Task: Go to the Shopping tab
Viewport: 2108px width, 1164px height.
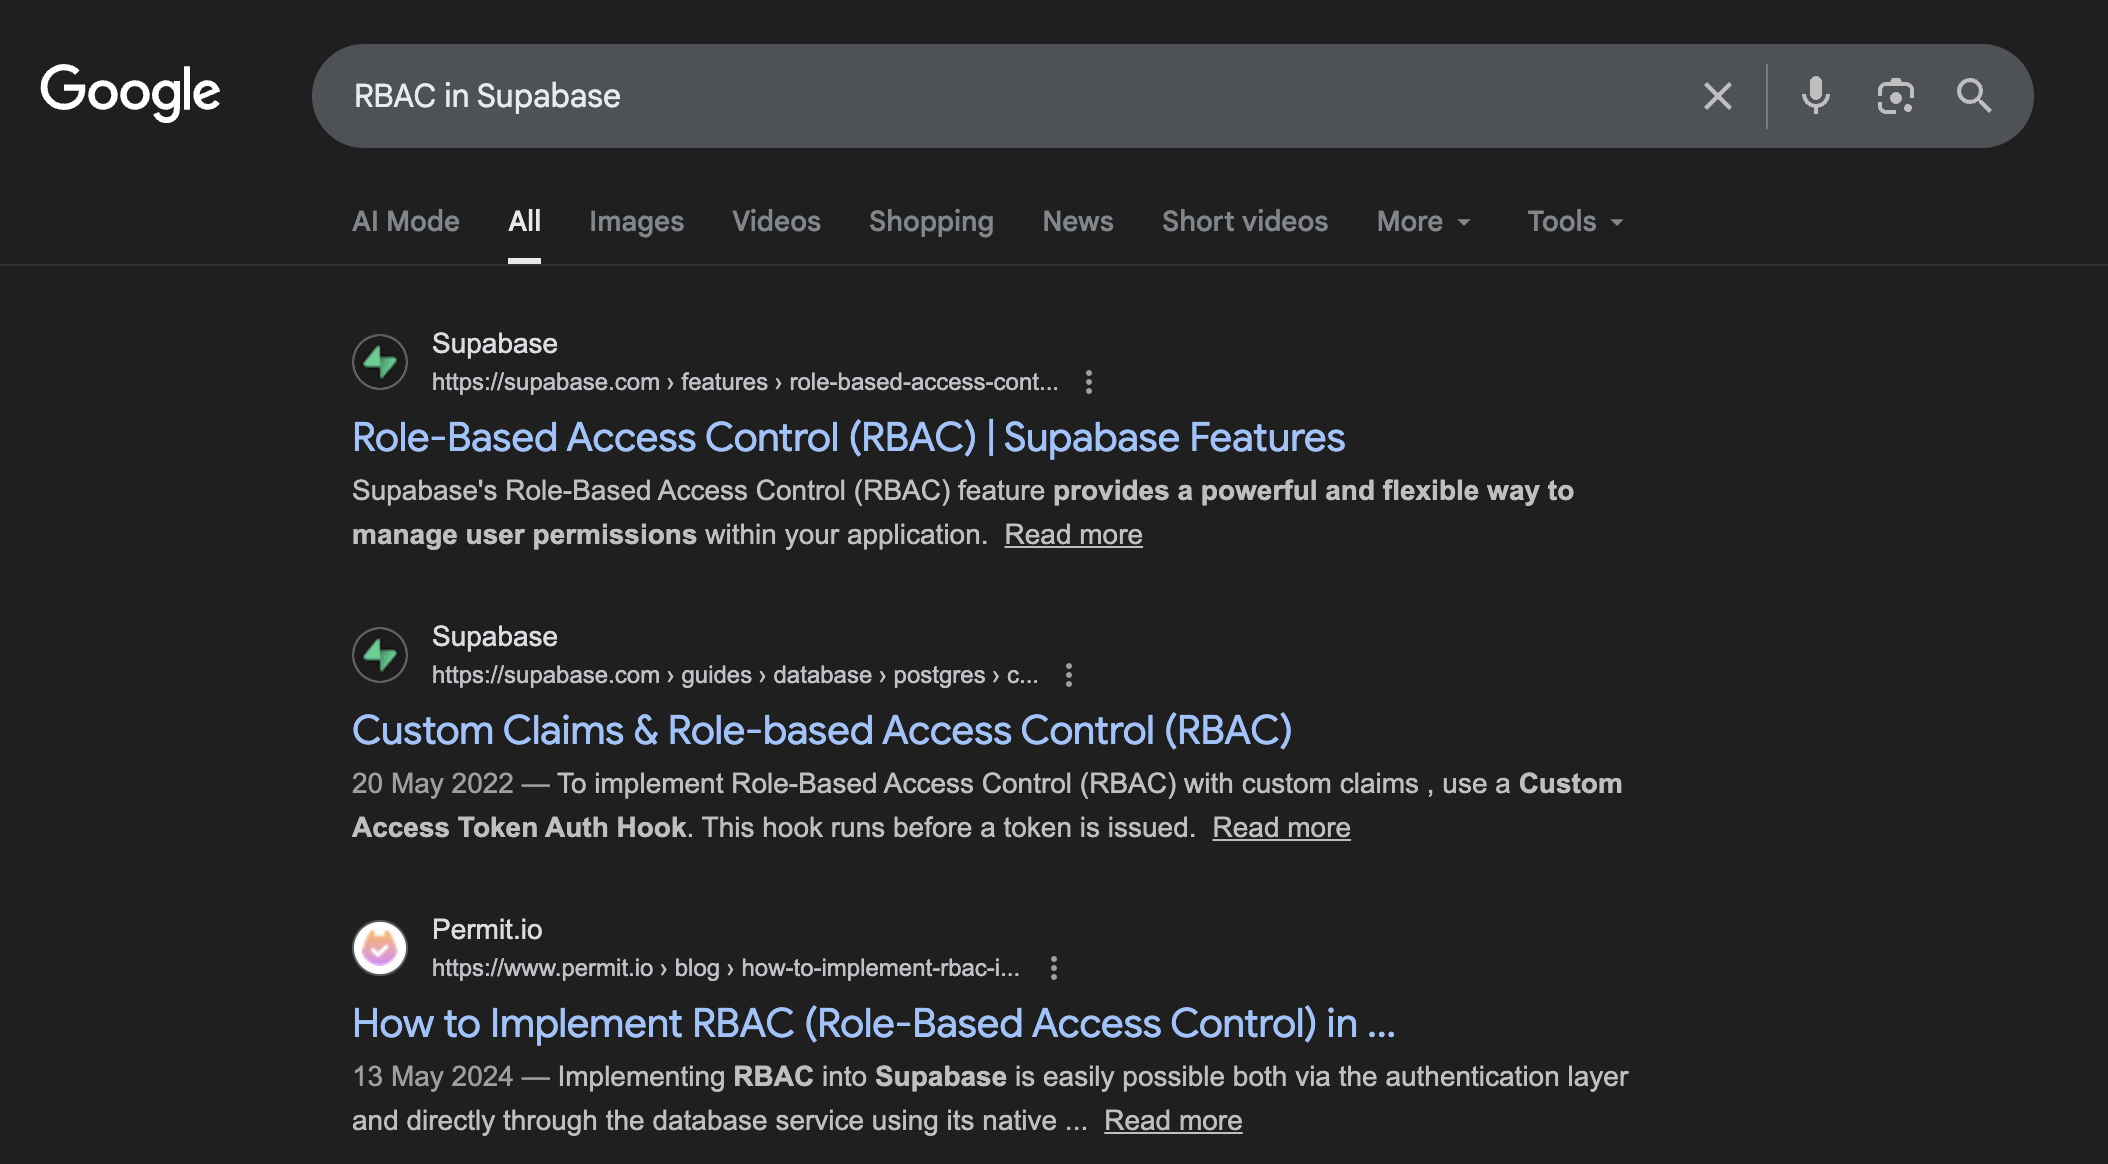Action: (931, 221)
